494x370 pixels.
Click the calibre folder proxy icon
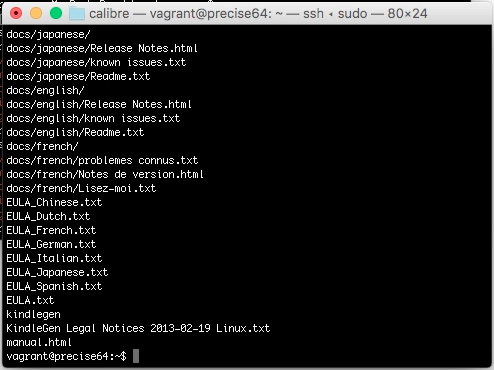click(77, 14)
